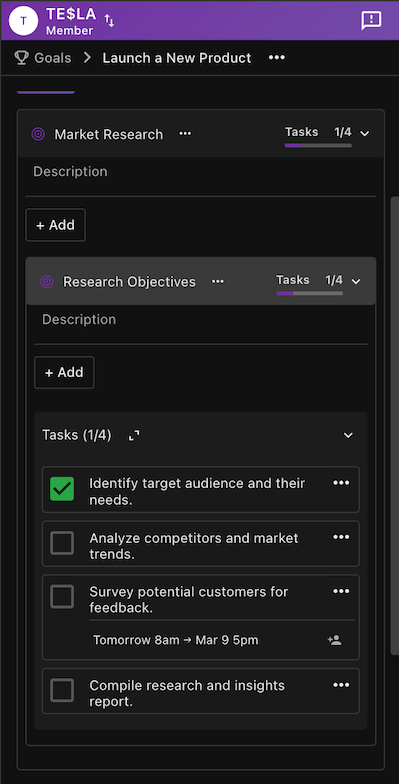This screenshot has height=784, width=399.
Task: Click Identify target audience task text
Action: 197,491
